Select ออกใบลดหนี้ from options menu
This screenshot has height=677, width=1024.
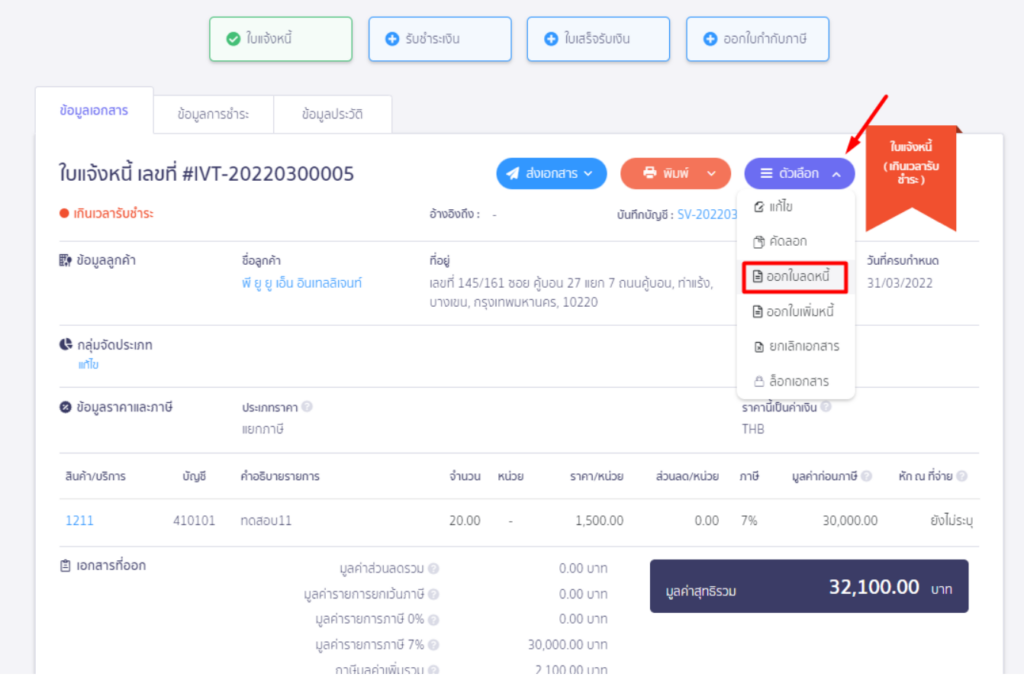pyautogui.click(x=795, y=277)
